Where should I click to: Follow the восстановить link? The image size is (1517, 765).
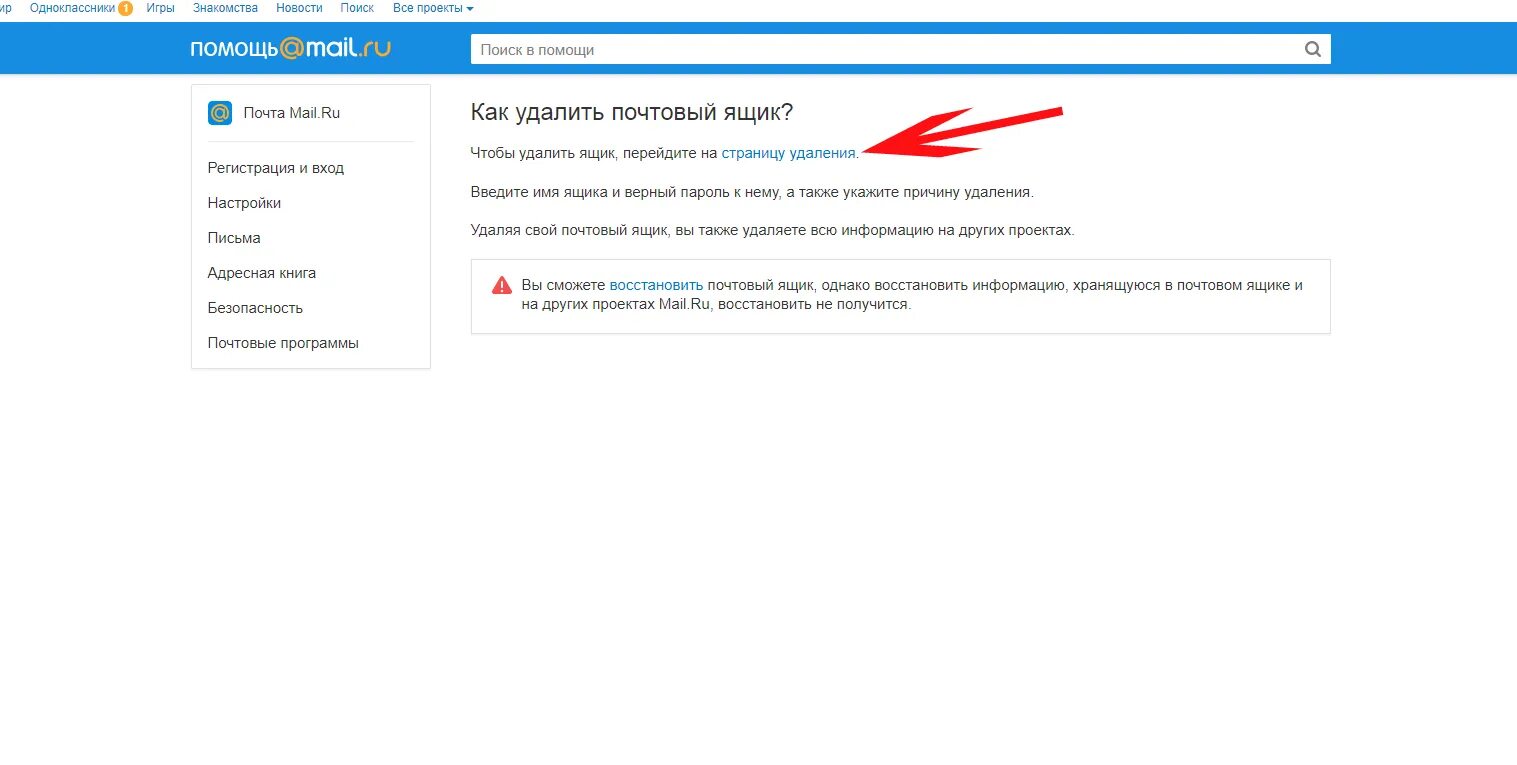tap(656, 285)
